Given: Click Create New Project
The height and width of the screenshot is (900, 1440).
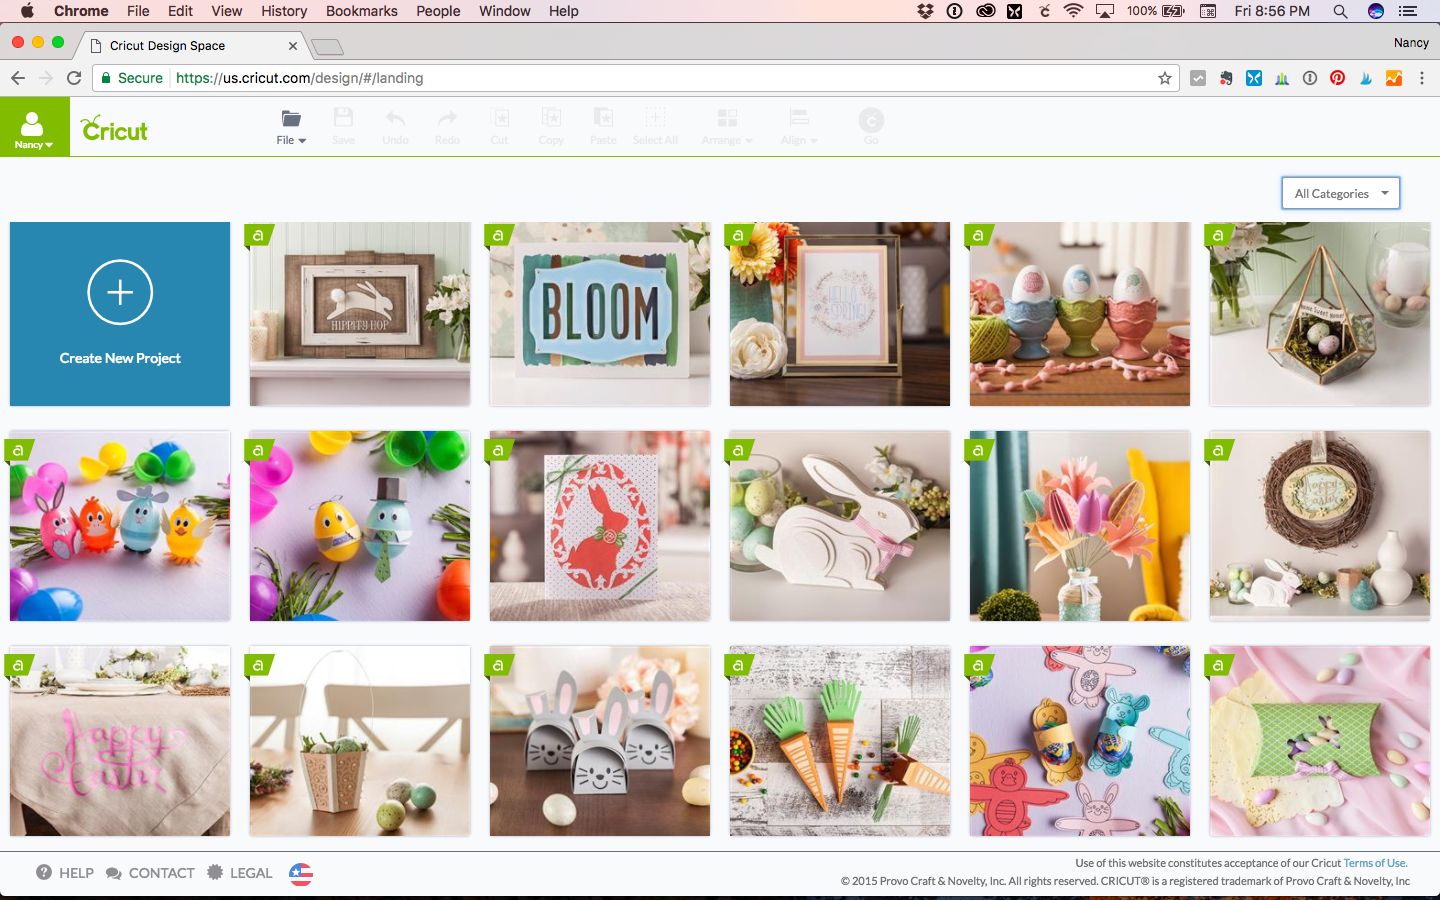Looking at the screenshot, I should pyautogui.click(x=120, y=314).
